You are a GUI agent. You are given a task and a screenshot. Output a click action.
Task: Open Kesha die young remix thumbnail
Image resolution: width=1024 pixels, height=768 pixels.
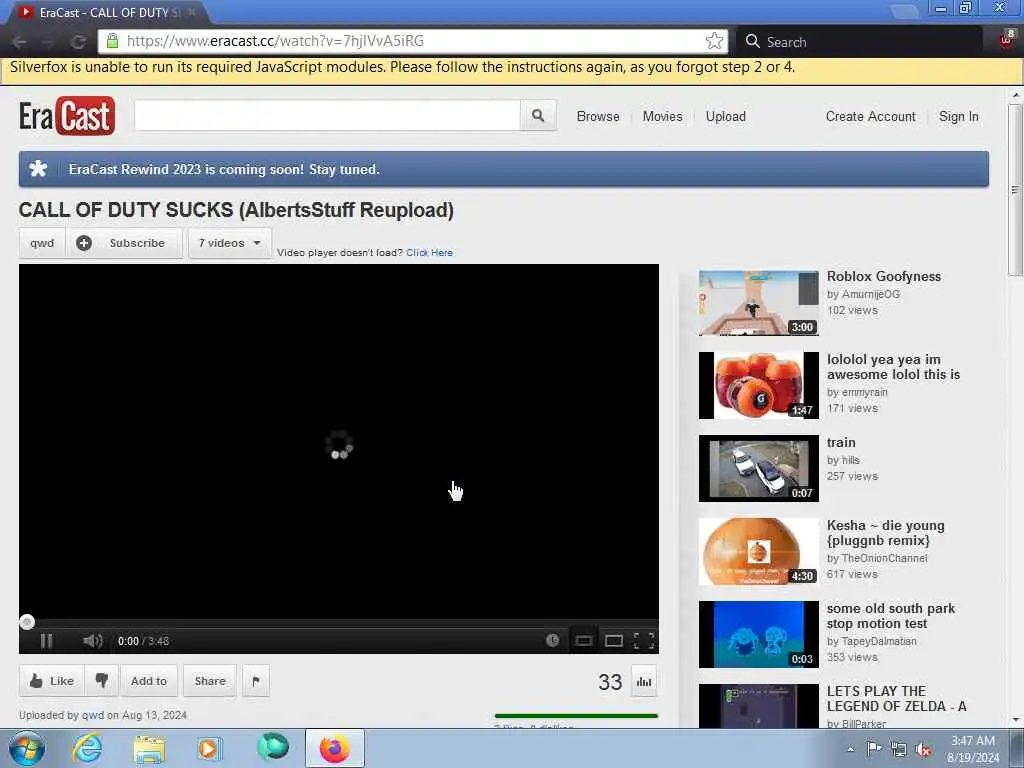point(759,552)
